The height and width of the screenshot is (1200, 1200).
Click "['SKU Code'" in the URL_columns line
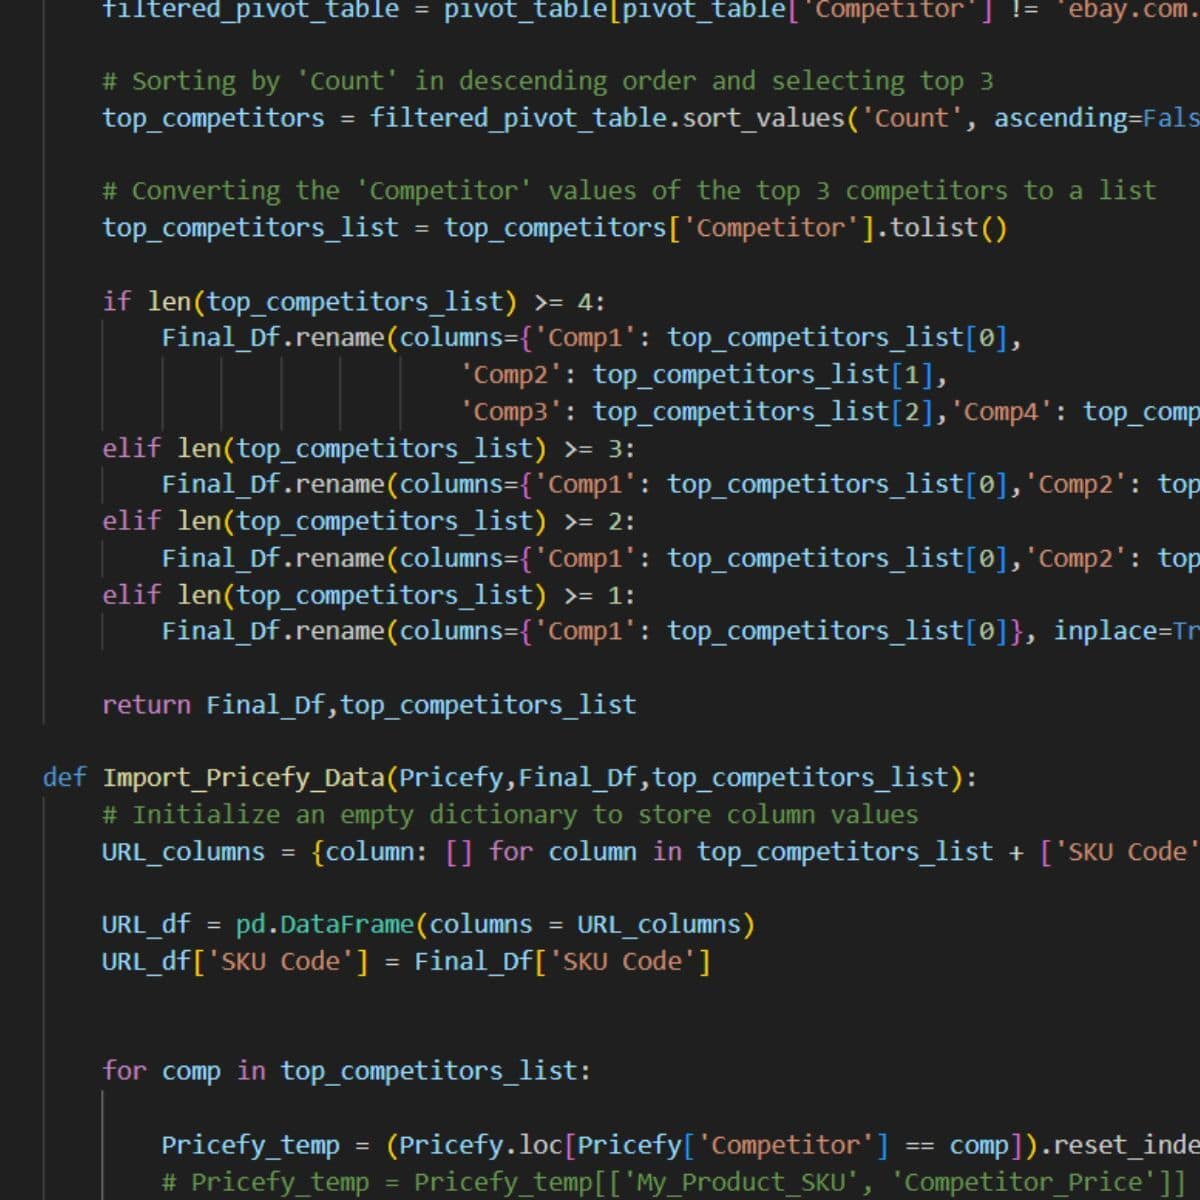pyautogui.click(x=1119, y=852)
